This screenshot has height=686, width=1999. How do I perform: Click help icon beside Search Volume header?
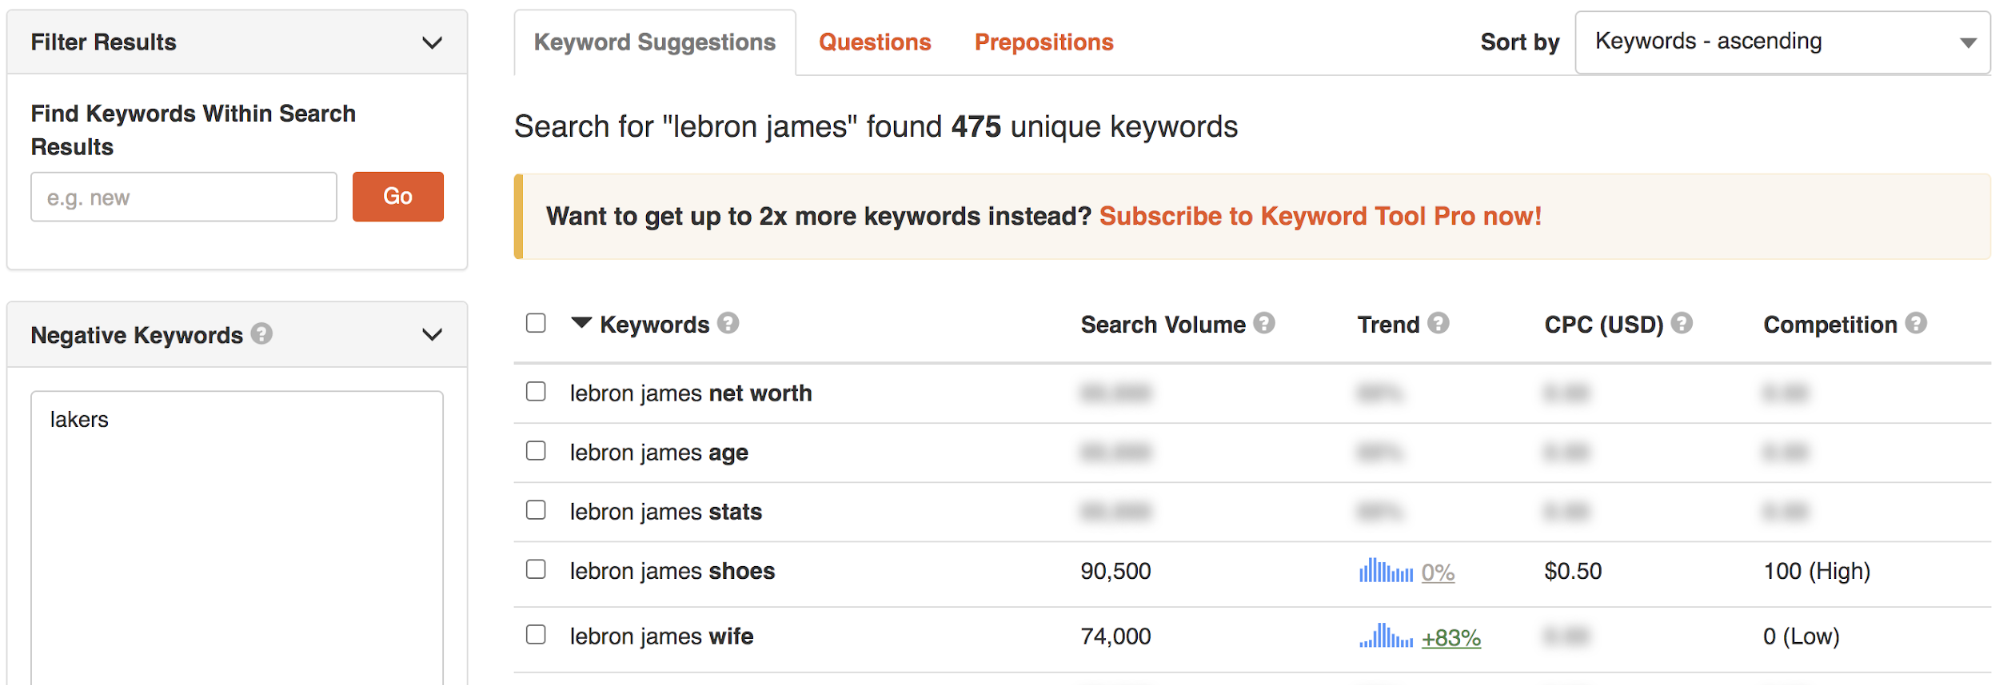pyautogui.click(x=1264, y=323)
